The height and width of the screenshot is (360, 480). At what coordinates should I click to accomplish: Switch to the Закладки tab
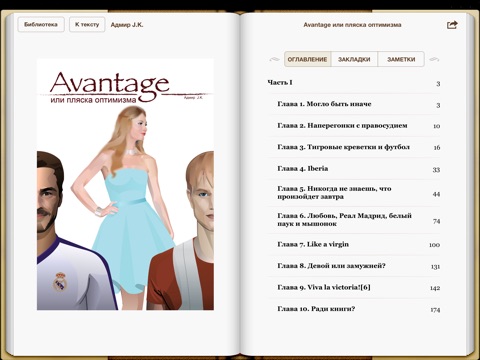(x=354, y=59)
